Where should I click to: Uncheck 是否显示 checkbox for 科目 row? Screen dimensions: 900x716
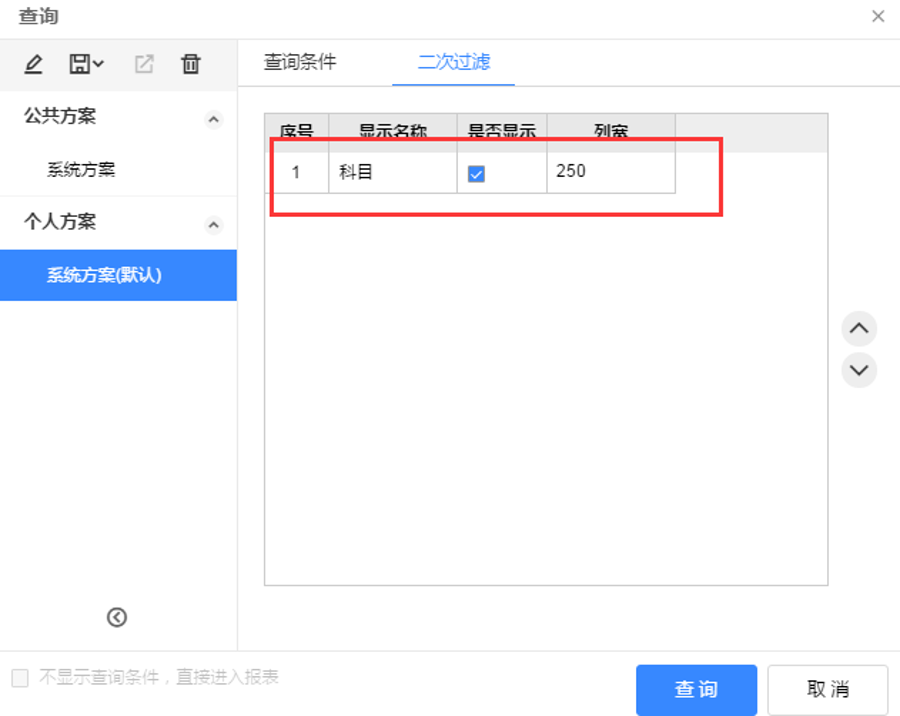(x=477, y=174)
